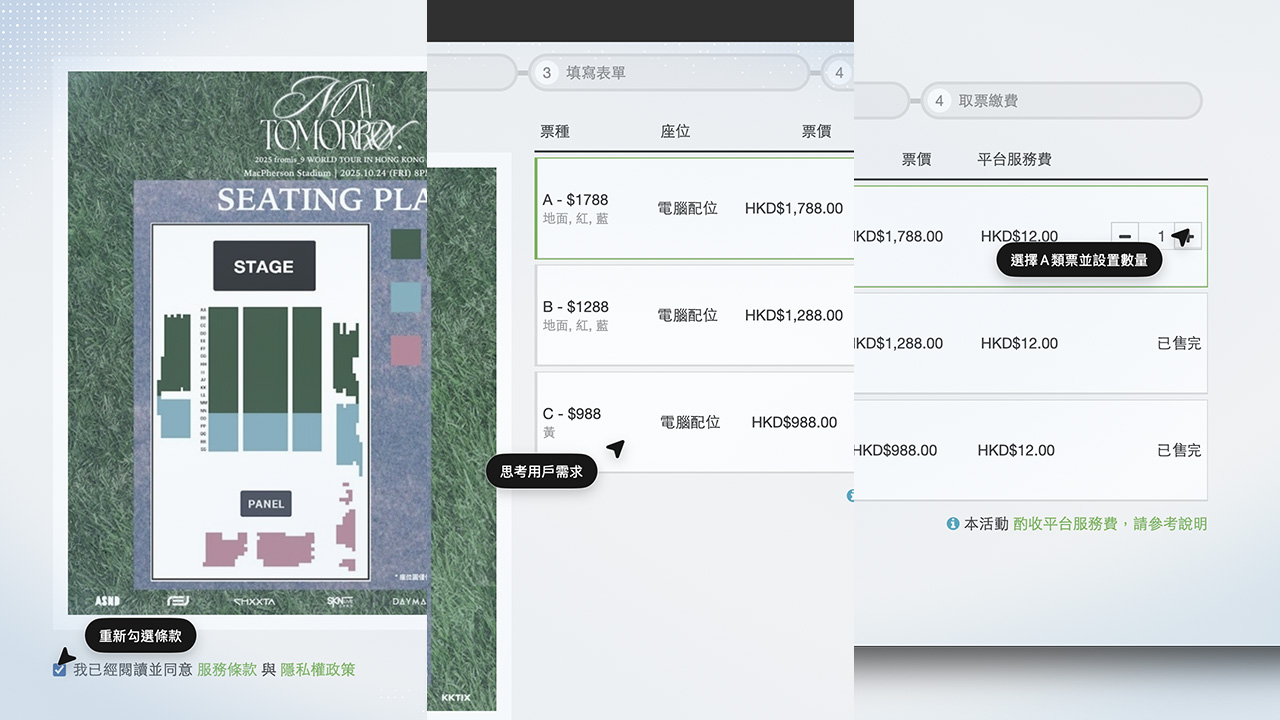Open the 服務條款 link
The height and width of the screenshot is (720, 1280).
227,670
